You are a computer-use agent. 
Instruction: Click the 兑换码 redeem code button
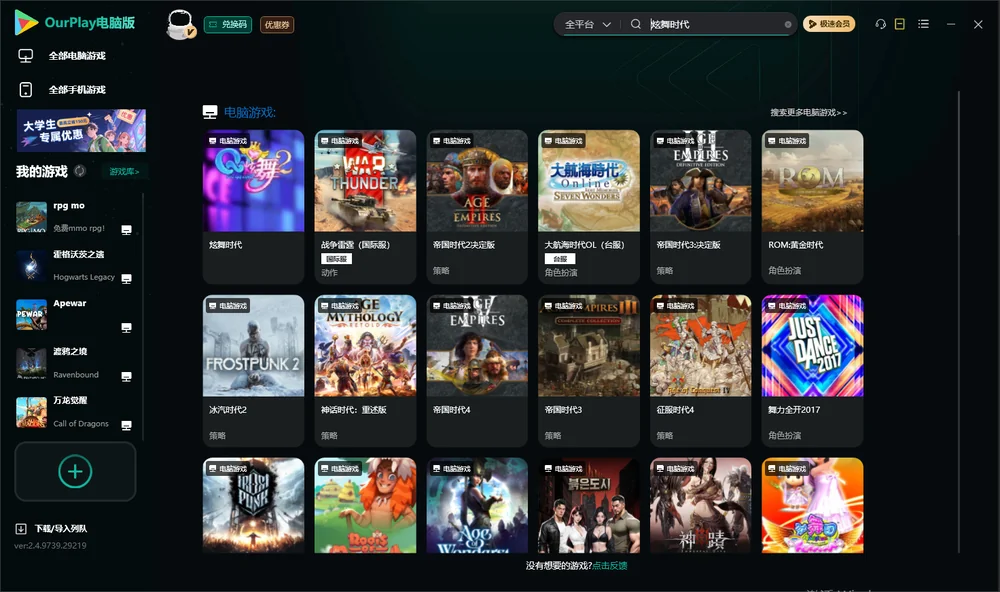point(228,24)
